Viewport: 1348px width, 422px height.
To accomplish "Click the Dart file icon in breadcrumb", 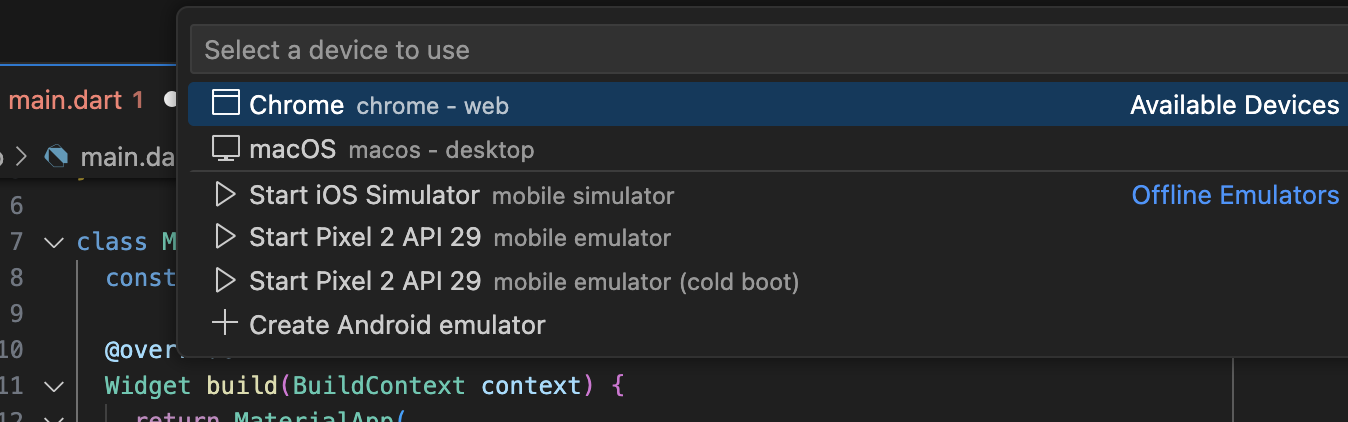I will coord(57,156).
